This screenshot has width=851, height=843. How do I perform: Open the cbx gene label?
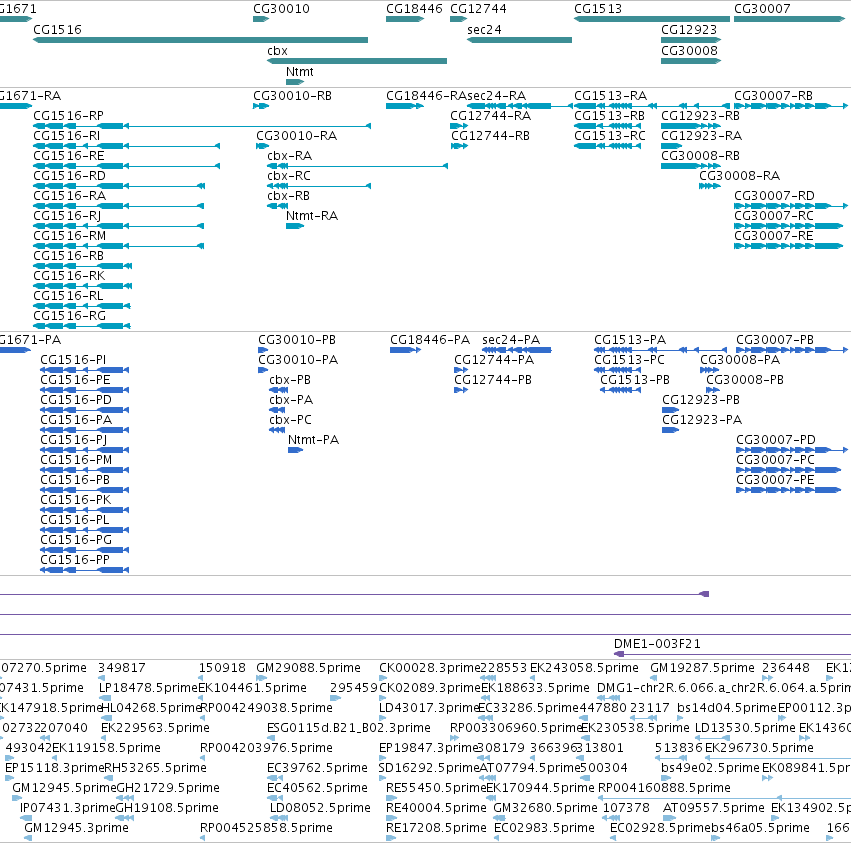pyautogui.click(x=277, y=50)
